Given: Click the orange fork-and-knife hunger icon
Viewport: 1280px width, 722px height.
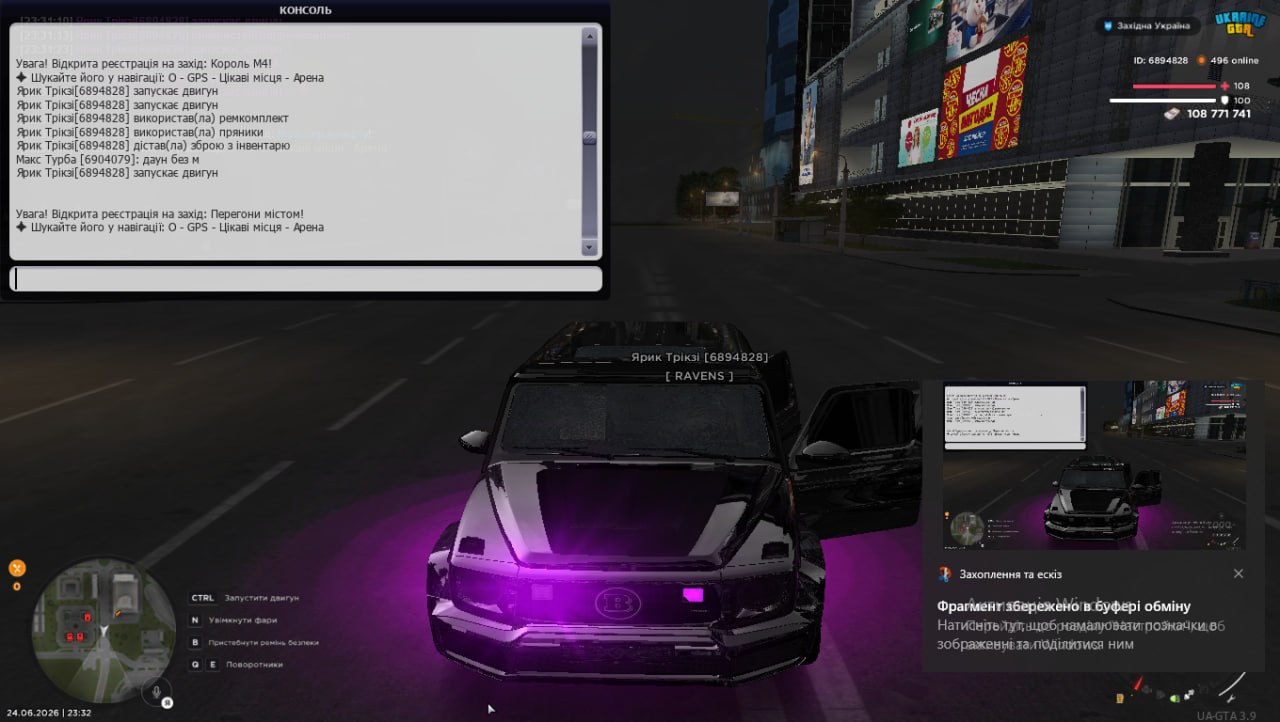Looking at the screenshot, I should coord(17,568).
